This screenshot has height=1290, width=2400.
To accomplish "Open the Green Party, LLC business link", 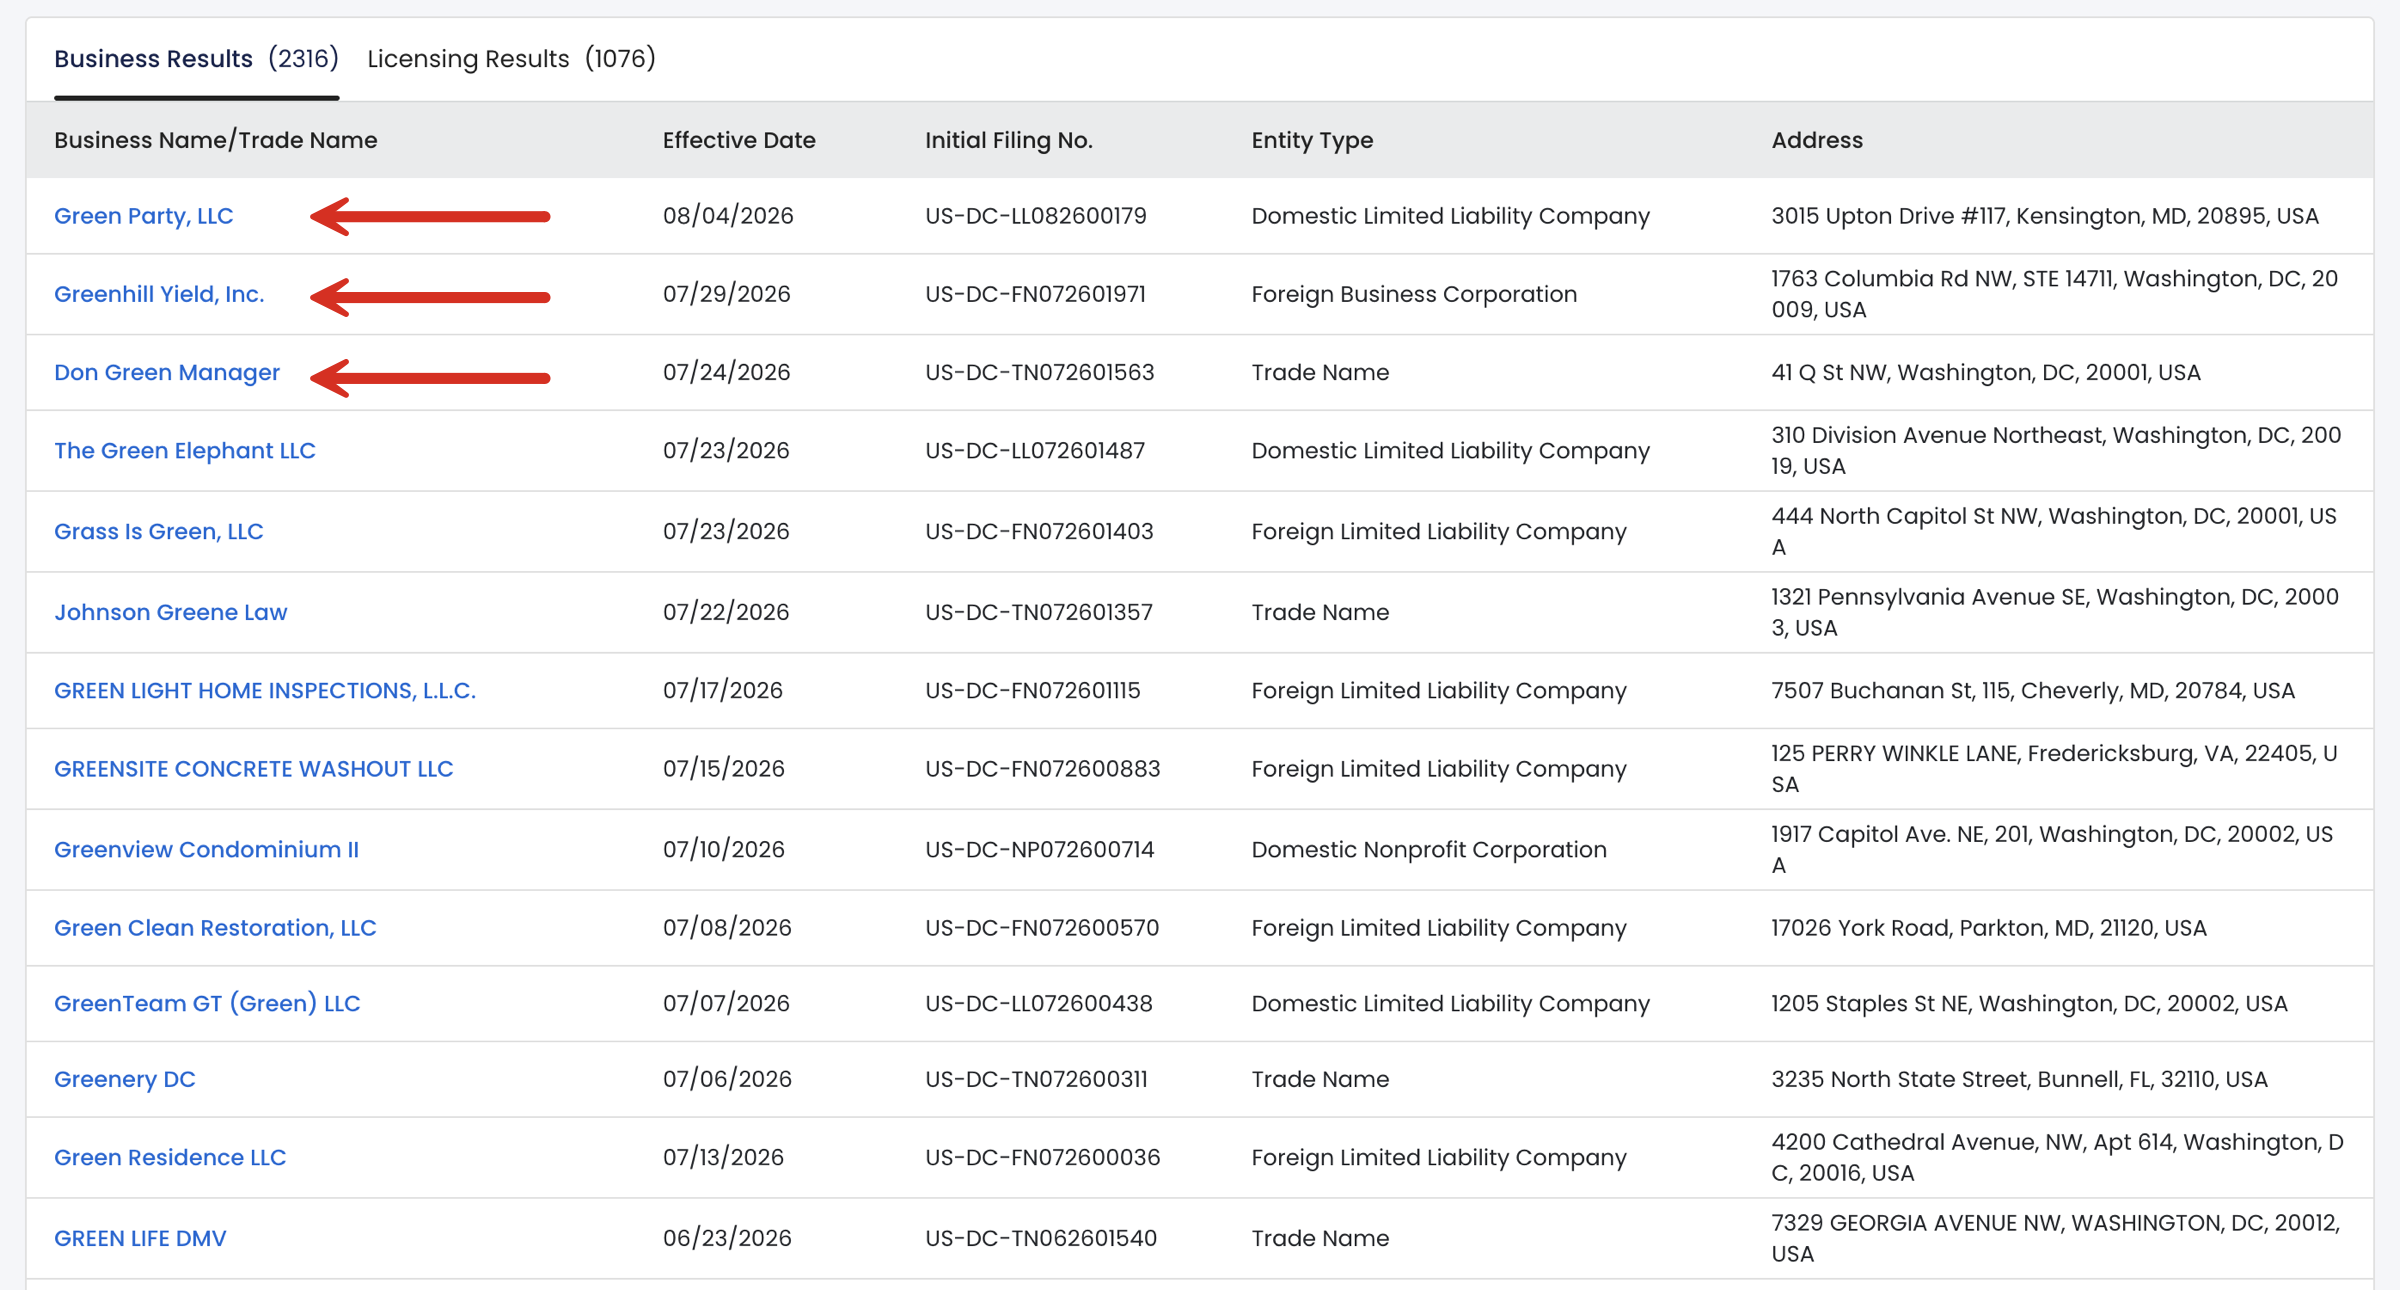I will point(144,216).
